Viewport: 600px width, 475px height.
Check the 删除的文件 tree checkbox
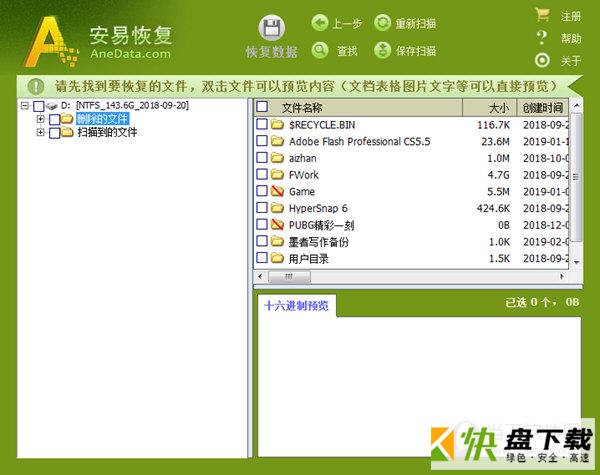click(54, 119)
